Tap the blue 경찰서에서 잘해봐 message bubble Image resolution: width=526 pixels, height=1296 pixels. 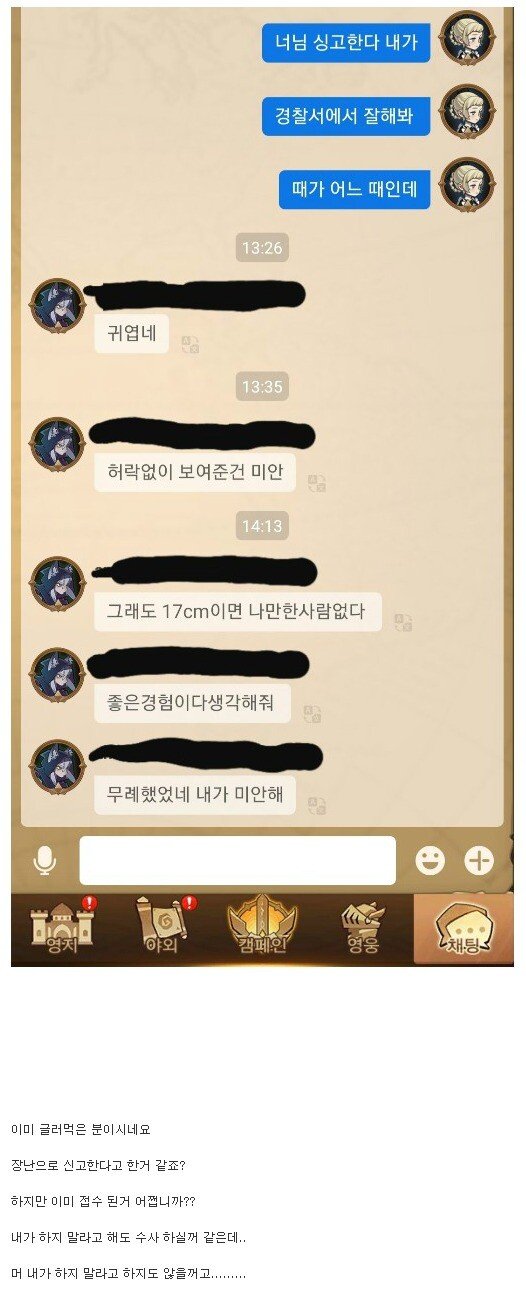click(x=346, y=116)
